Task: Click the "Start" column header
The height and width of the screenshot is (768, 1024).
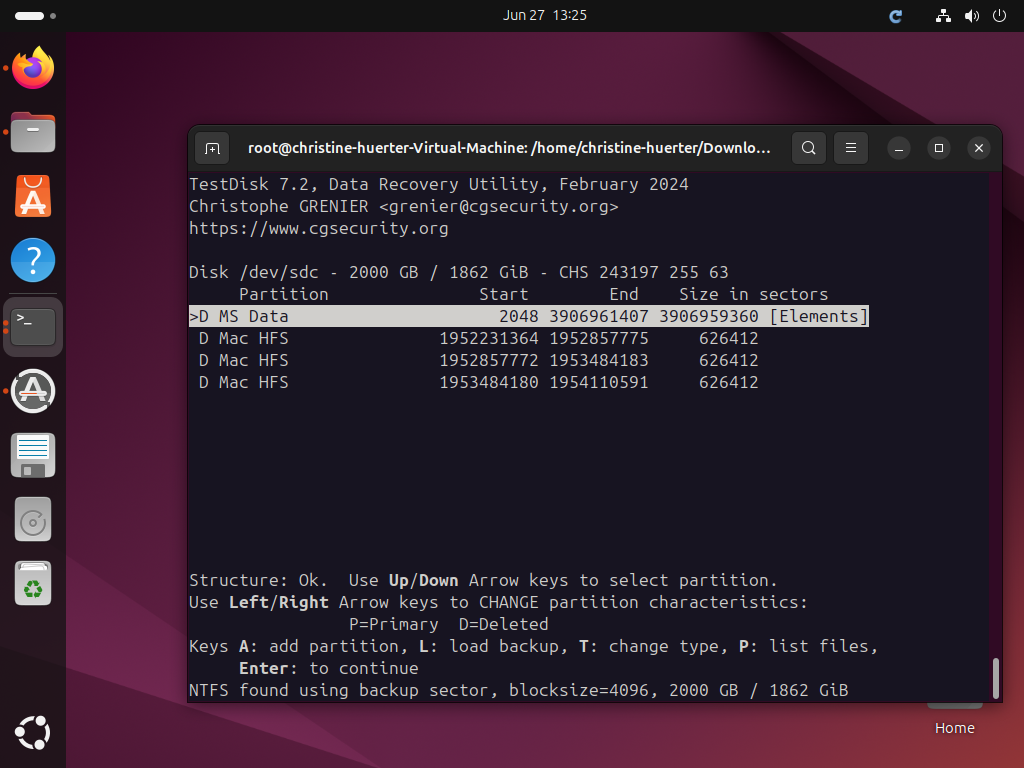Action: pyautogui.click(x=504, y=295)
